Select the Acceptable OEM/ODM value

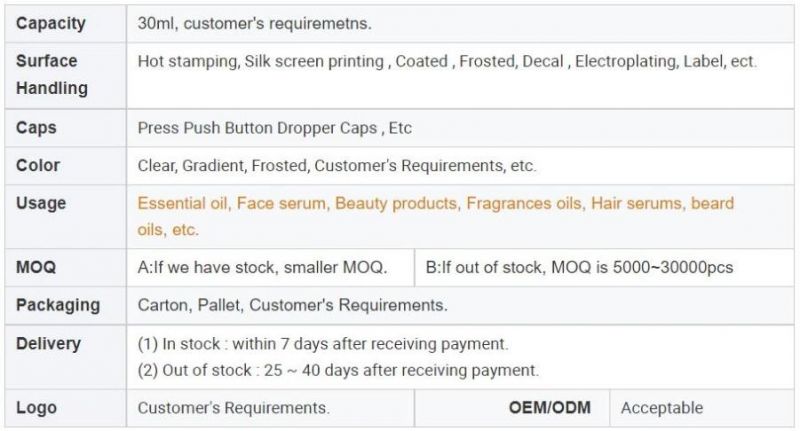coord(662,408)
